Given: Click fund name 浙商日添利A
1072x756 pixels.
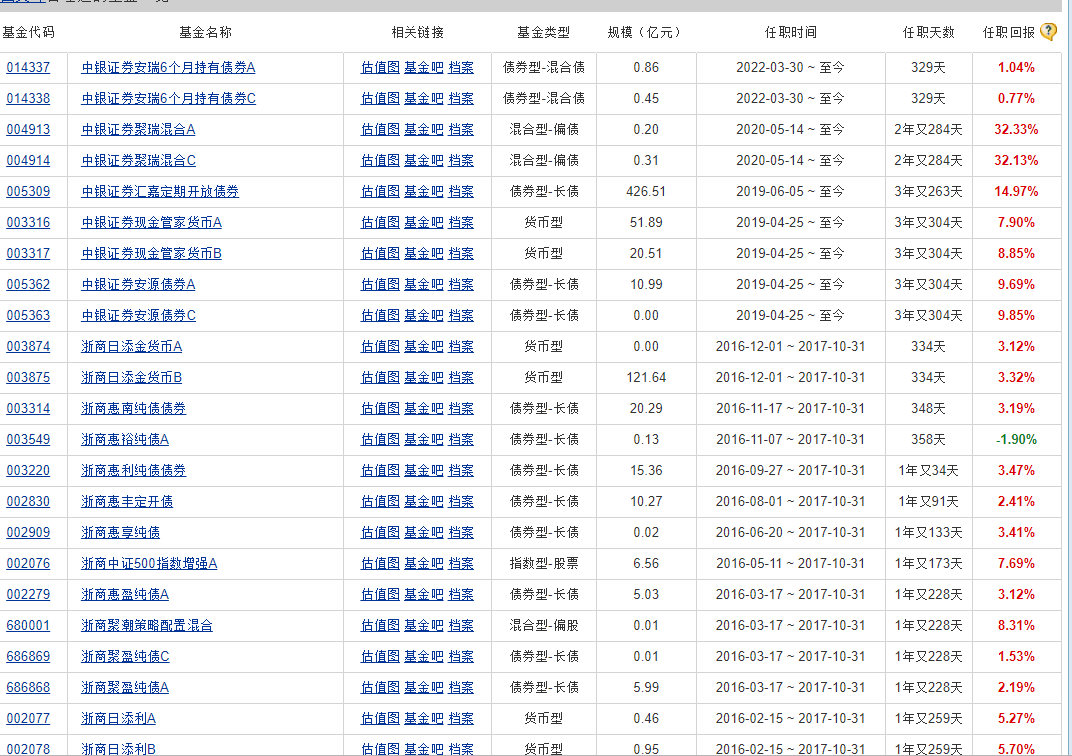Looking at the screenshot, I should pos(118,719).
